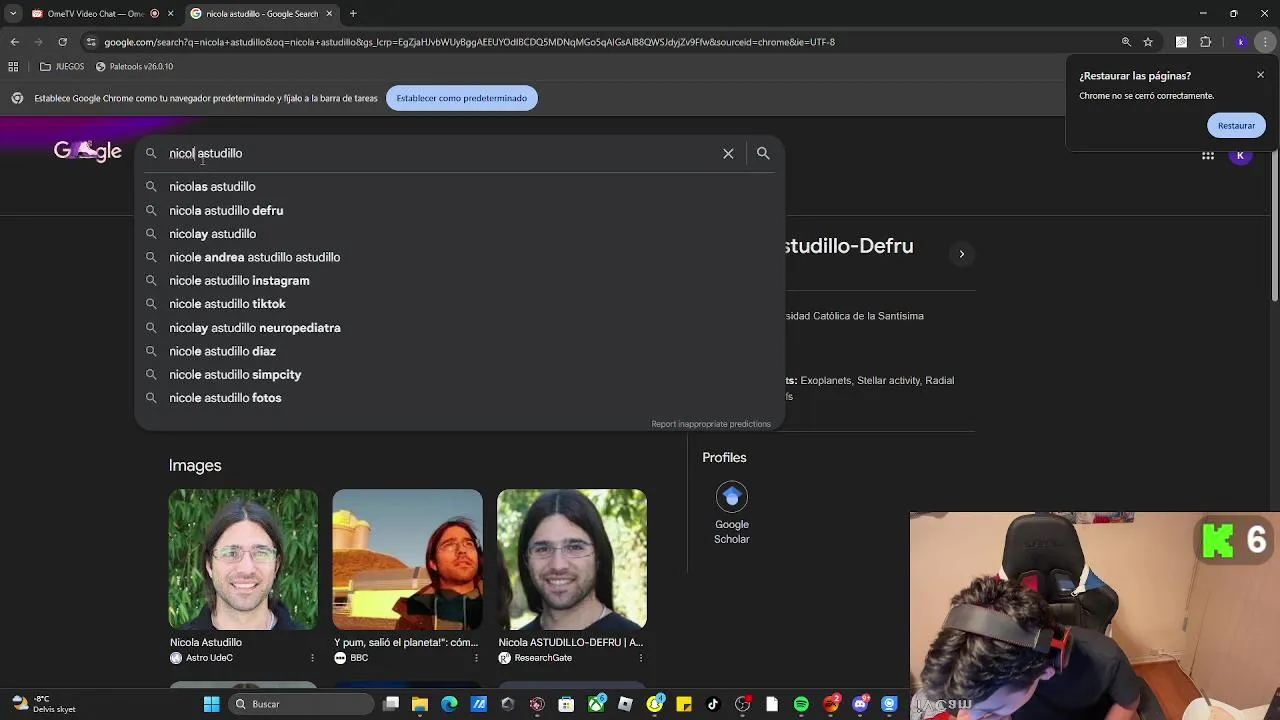Open the Windows Start menu
This screenshot has height=720, width=1280.
point(212,704)
